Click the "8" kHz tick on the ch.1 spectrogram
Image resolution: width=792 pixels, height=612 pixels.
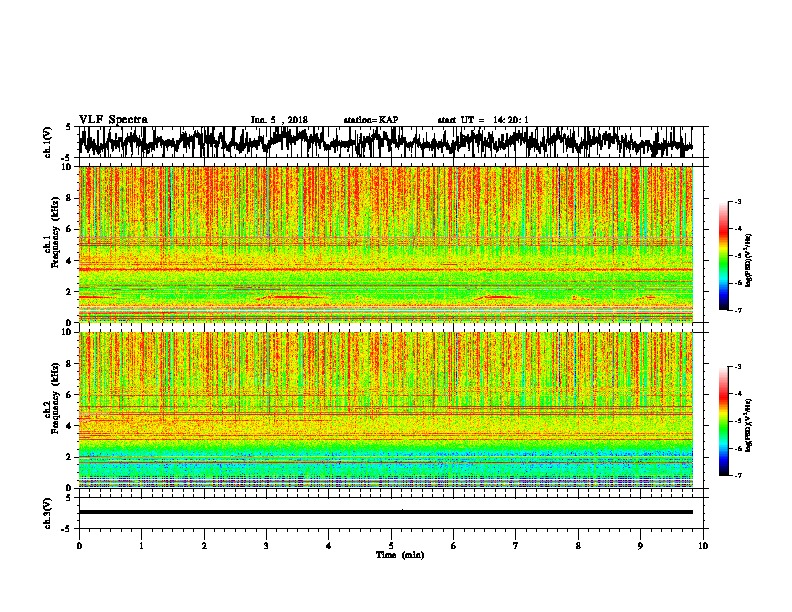69,198
